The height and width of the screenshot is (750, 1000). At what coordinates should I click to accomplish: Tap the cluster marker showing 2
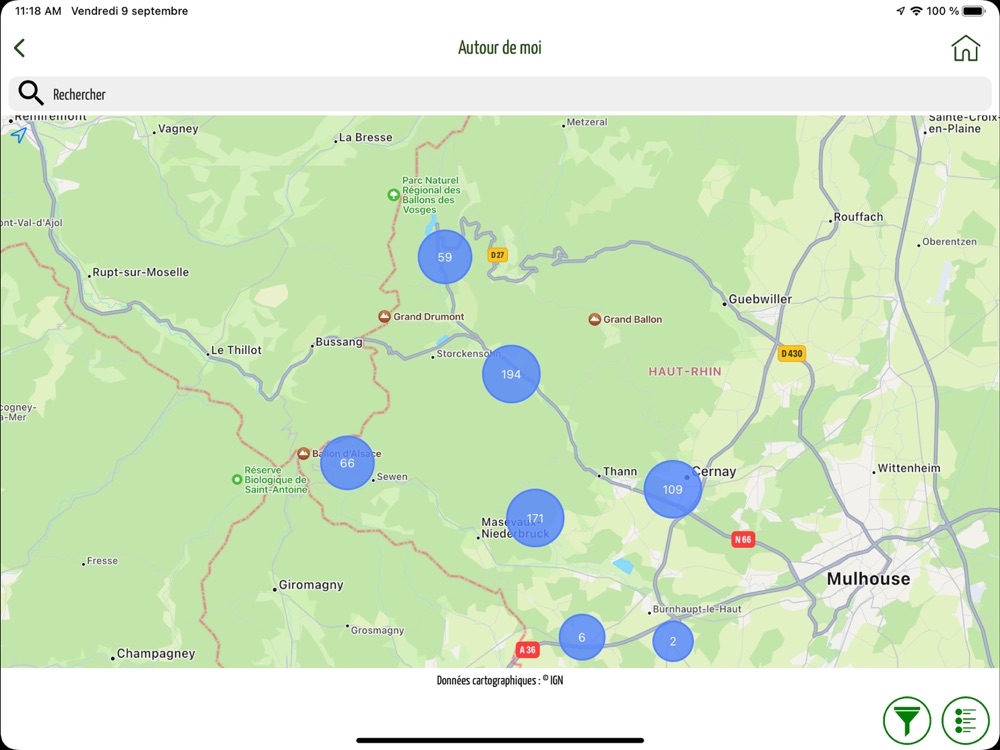click(673, 641)
